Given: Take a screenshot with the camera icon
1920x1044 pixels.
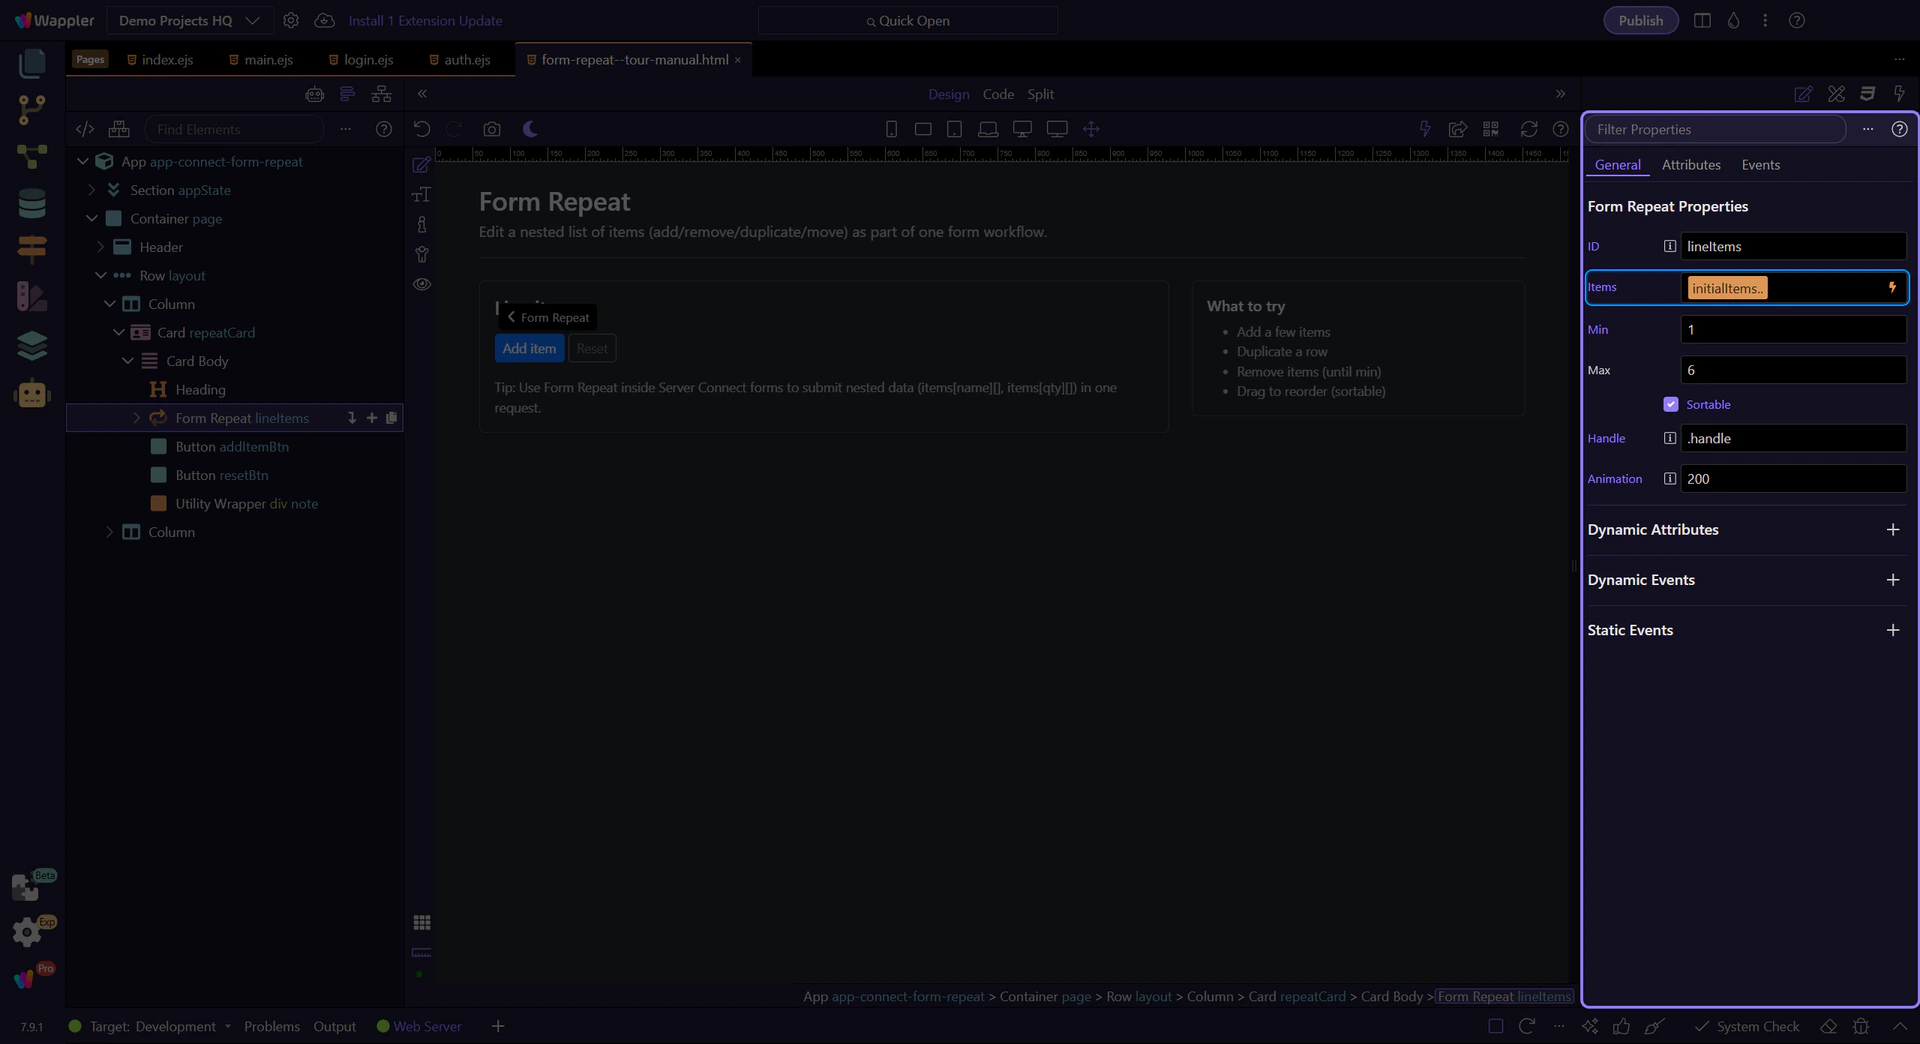Looking at the screenshot, I should point(491,129).
